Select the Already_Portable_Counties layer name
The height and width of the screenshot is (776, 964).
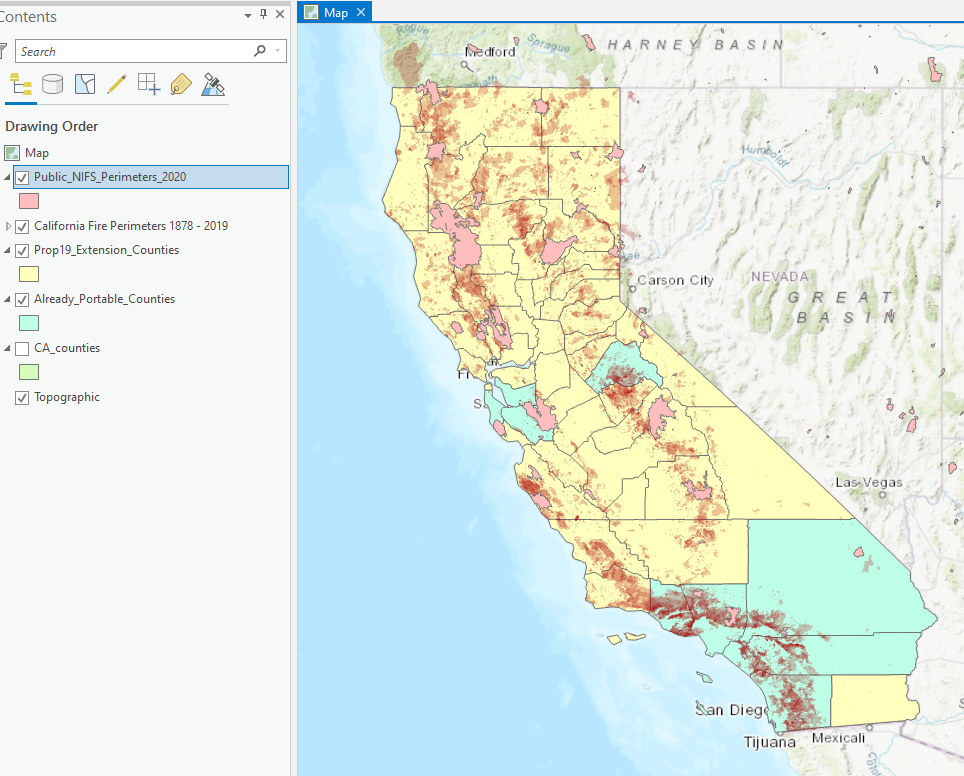coord(105,299)
